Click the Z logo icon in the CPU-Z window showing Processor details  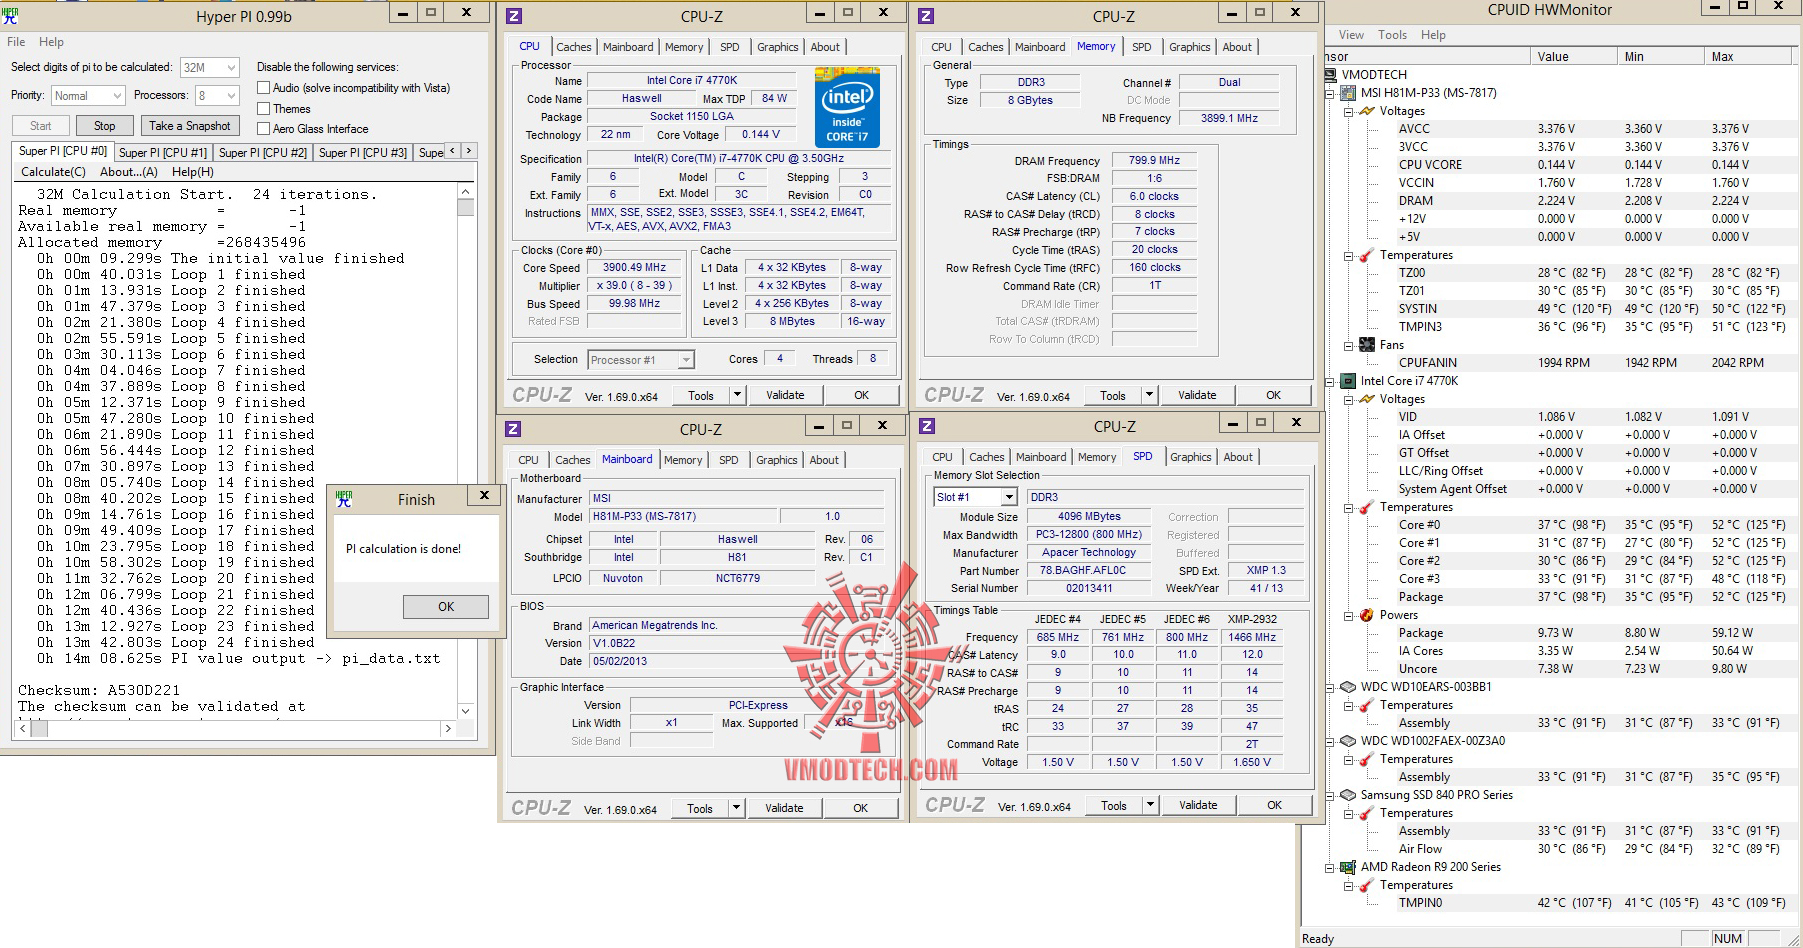514,15
